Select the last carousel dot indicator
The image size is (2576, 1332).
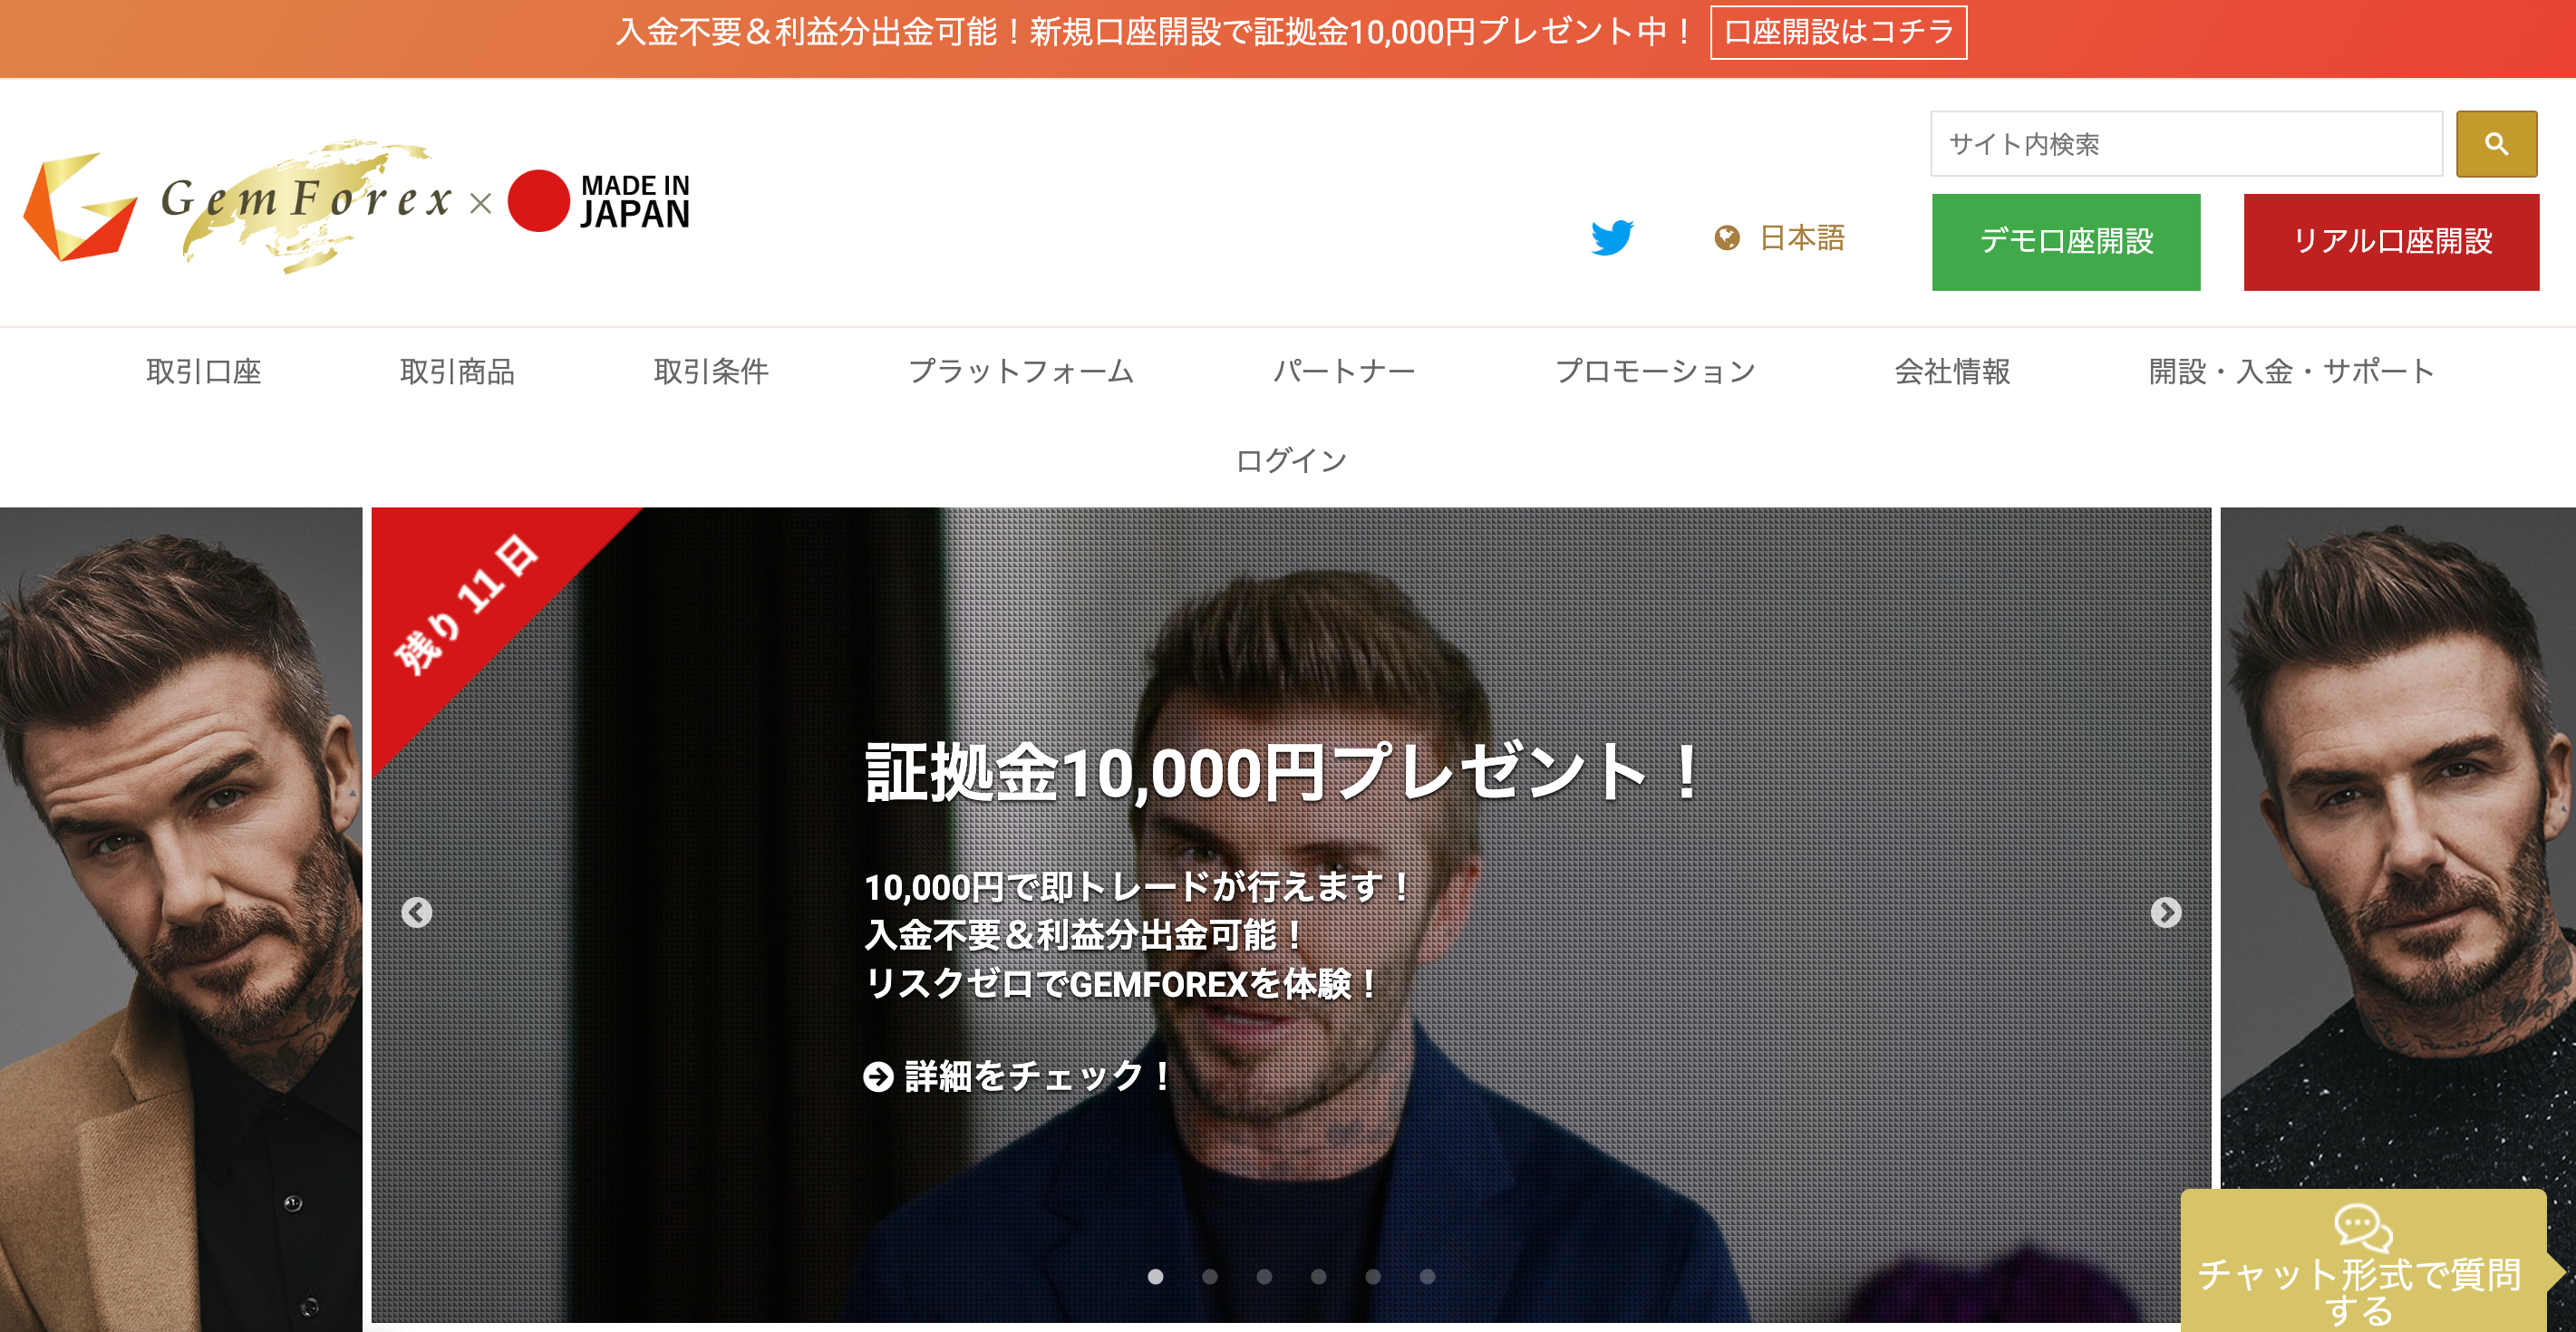pos(1427,1276)
